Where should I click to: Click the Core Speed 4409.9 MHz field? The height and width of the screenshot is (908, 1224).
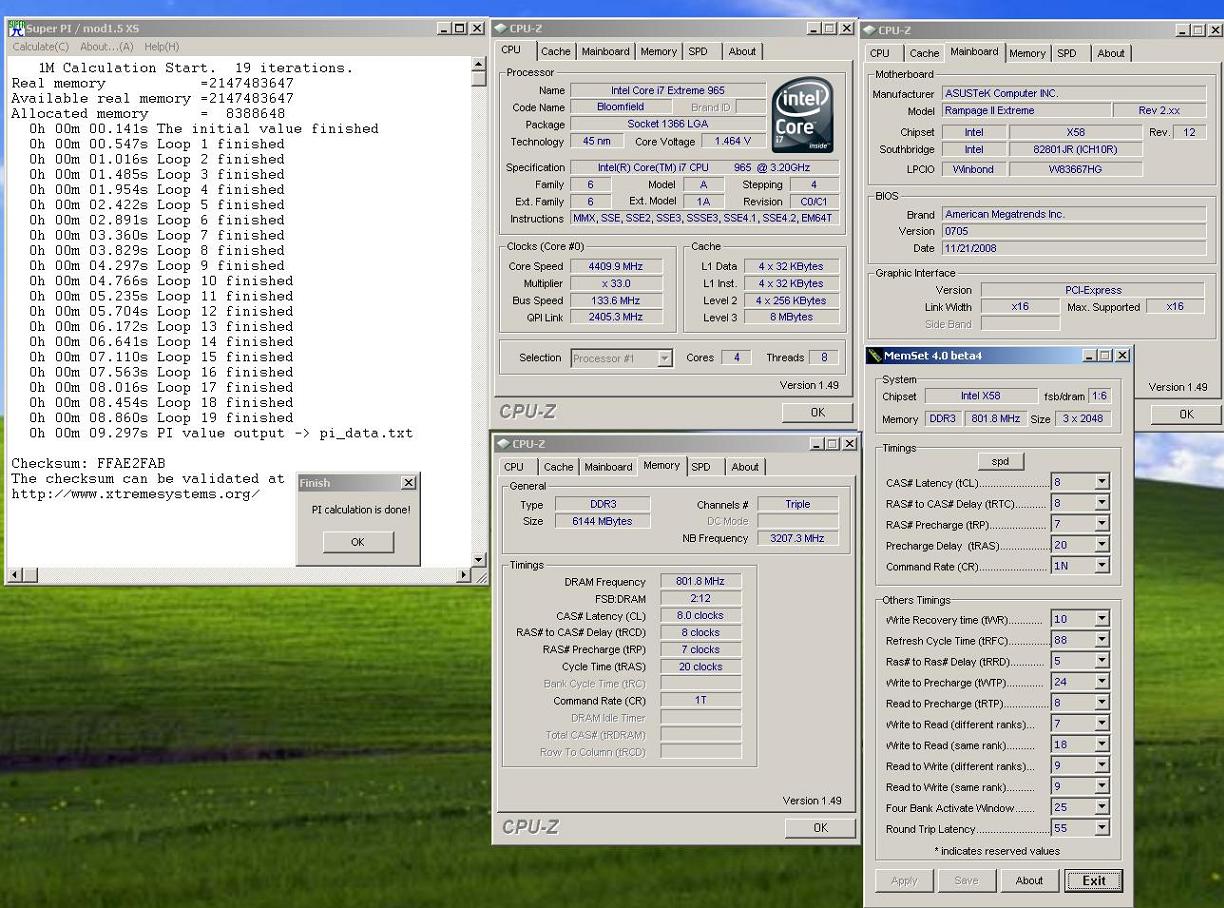[617, 266]
